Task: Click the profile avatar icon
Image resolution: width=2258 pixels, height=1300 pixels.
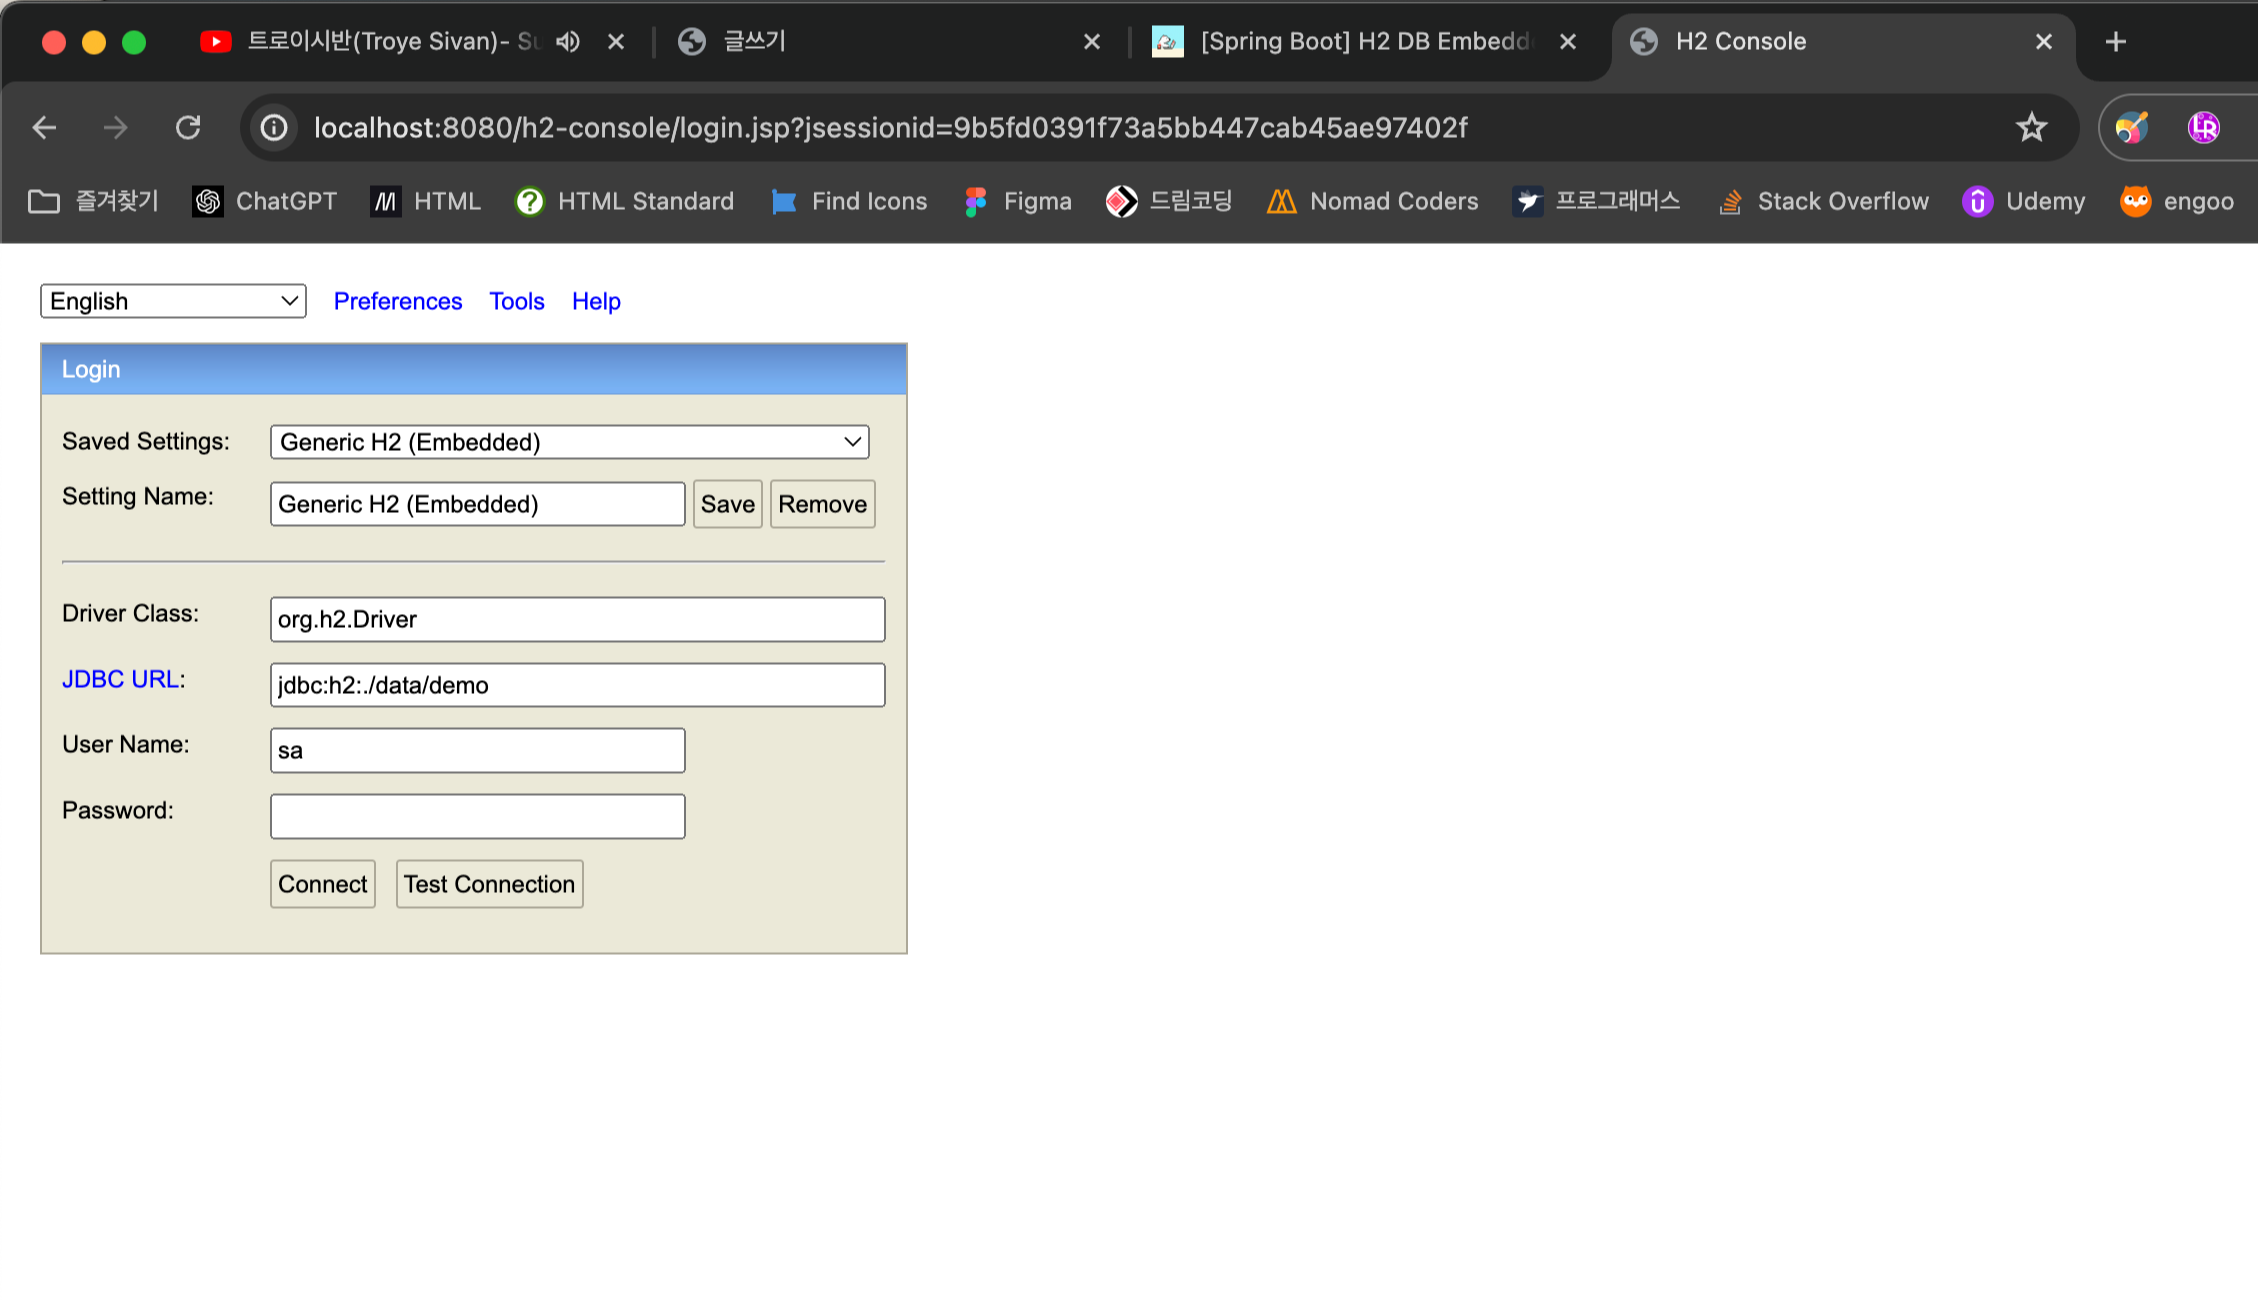Action: tap(2203, 128)
